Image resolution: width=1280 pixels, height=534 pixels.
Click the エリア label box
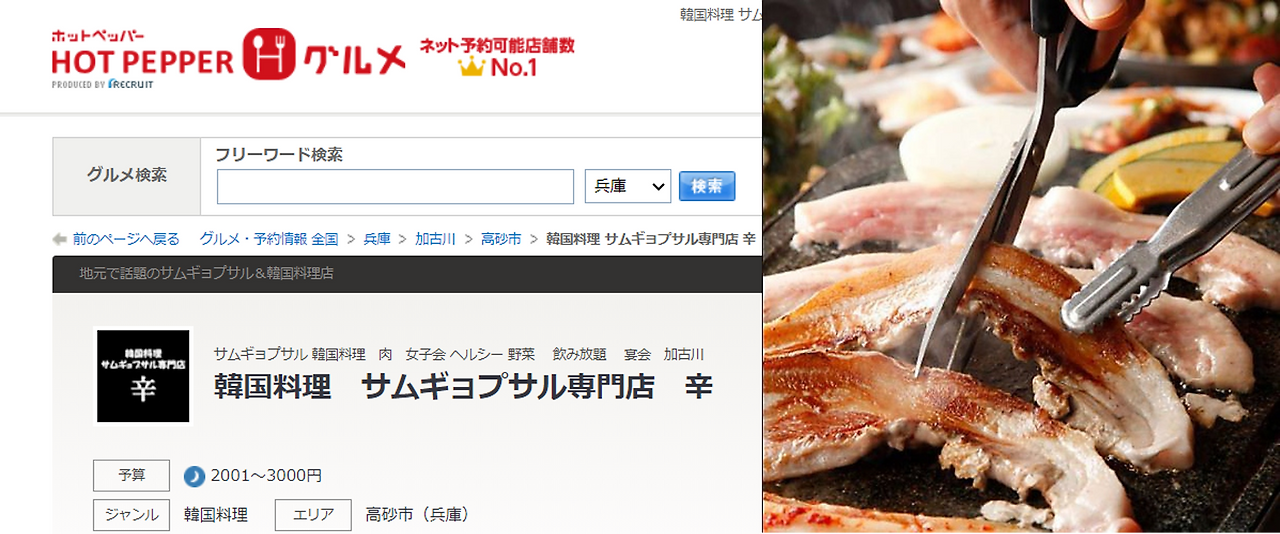pyautogui.click(x=313, y=515)
